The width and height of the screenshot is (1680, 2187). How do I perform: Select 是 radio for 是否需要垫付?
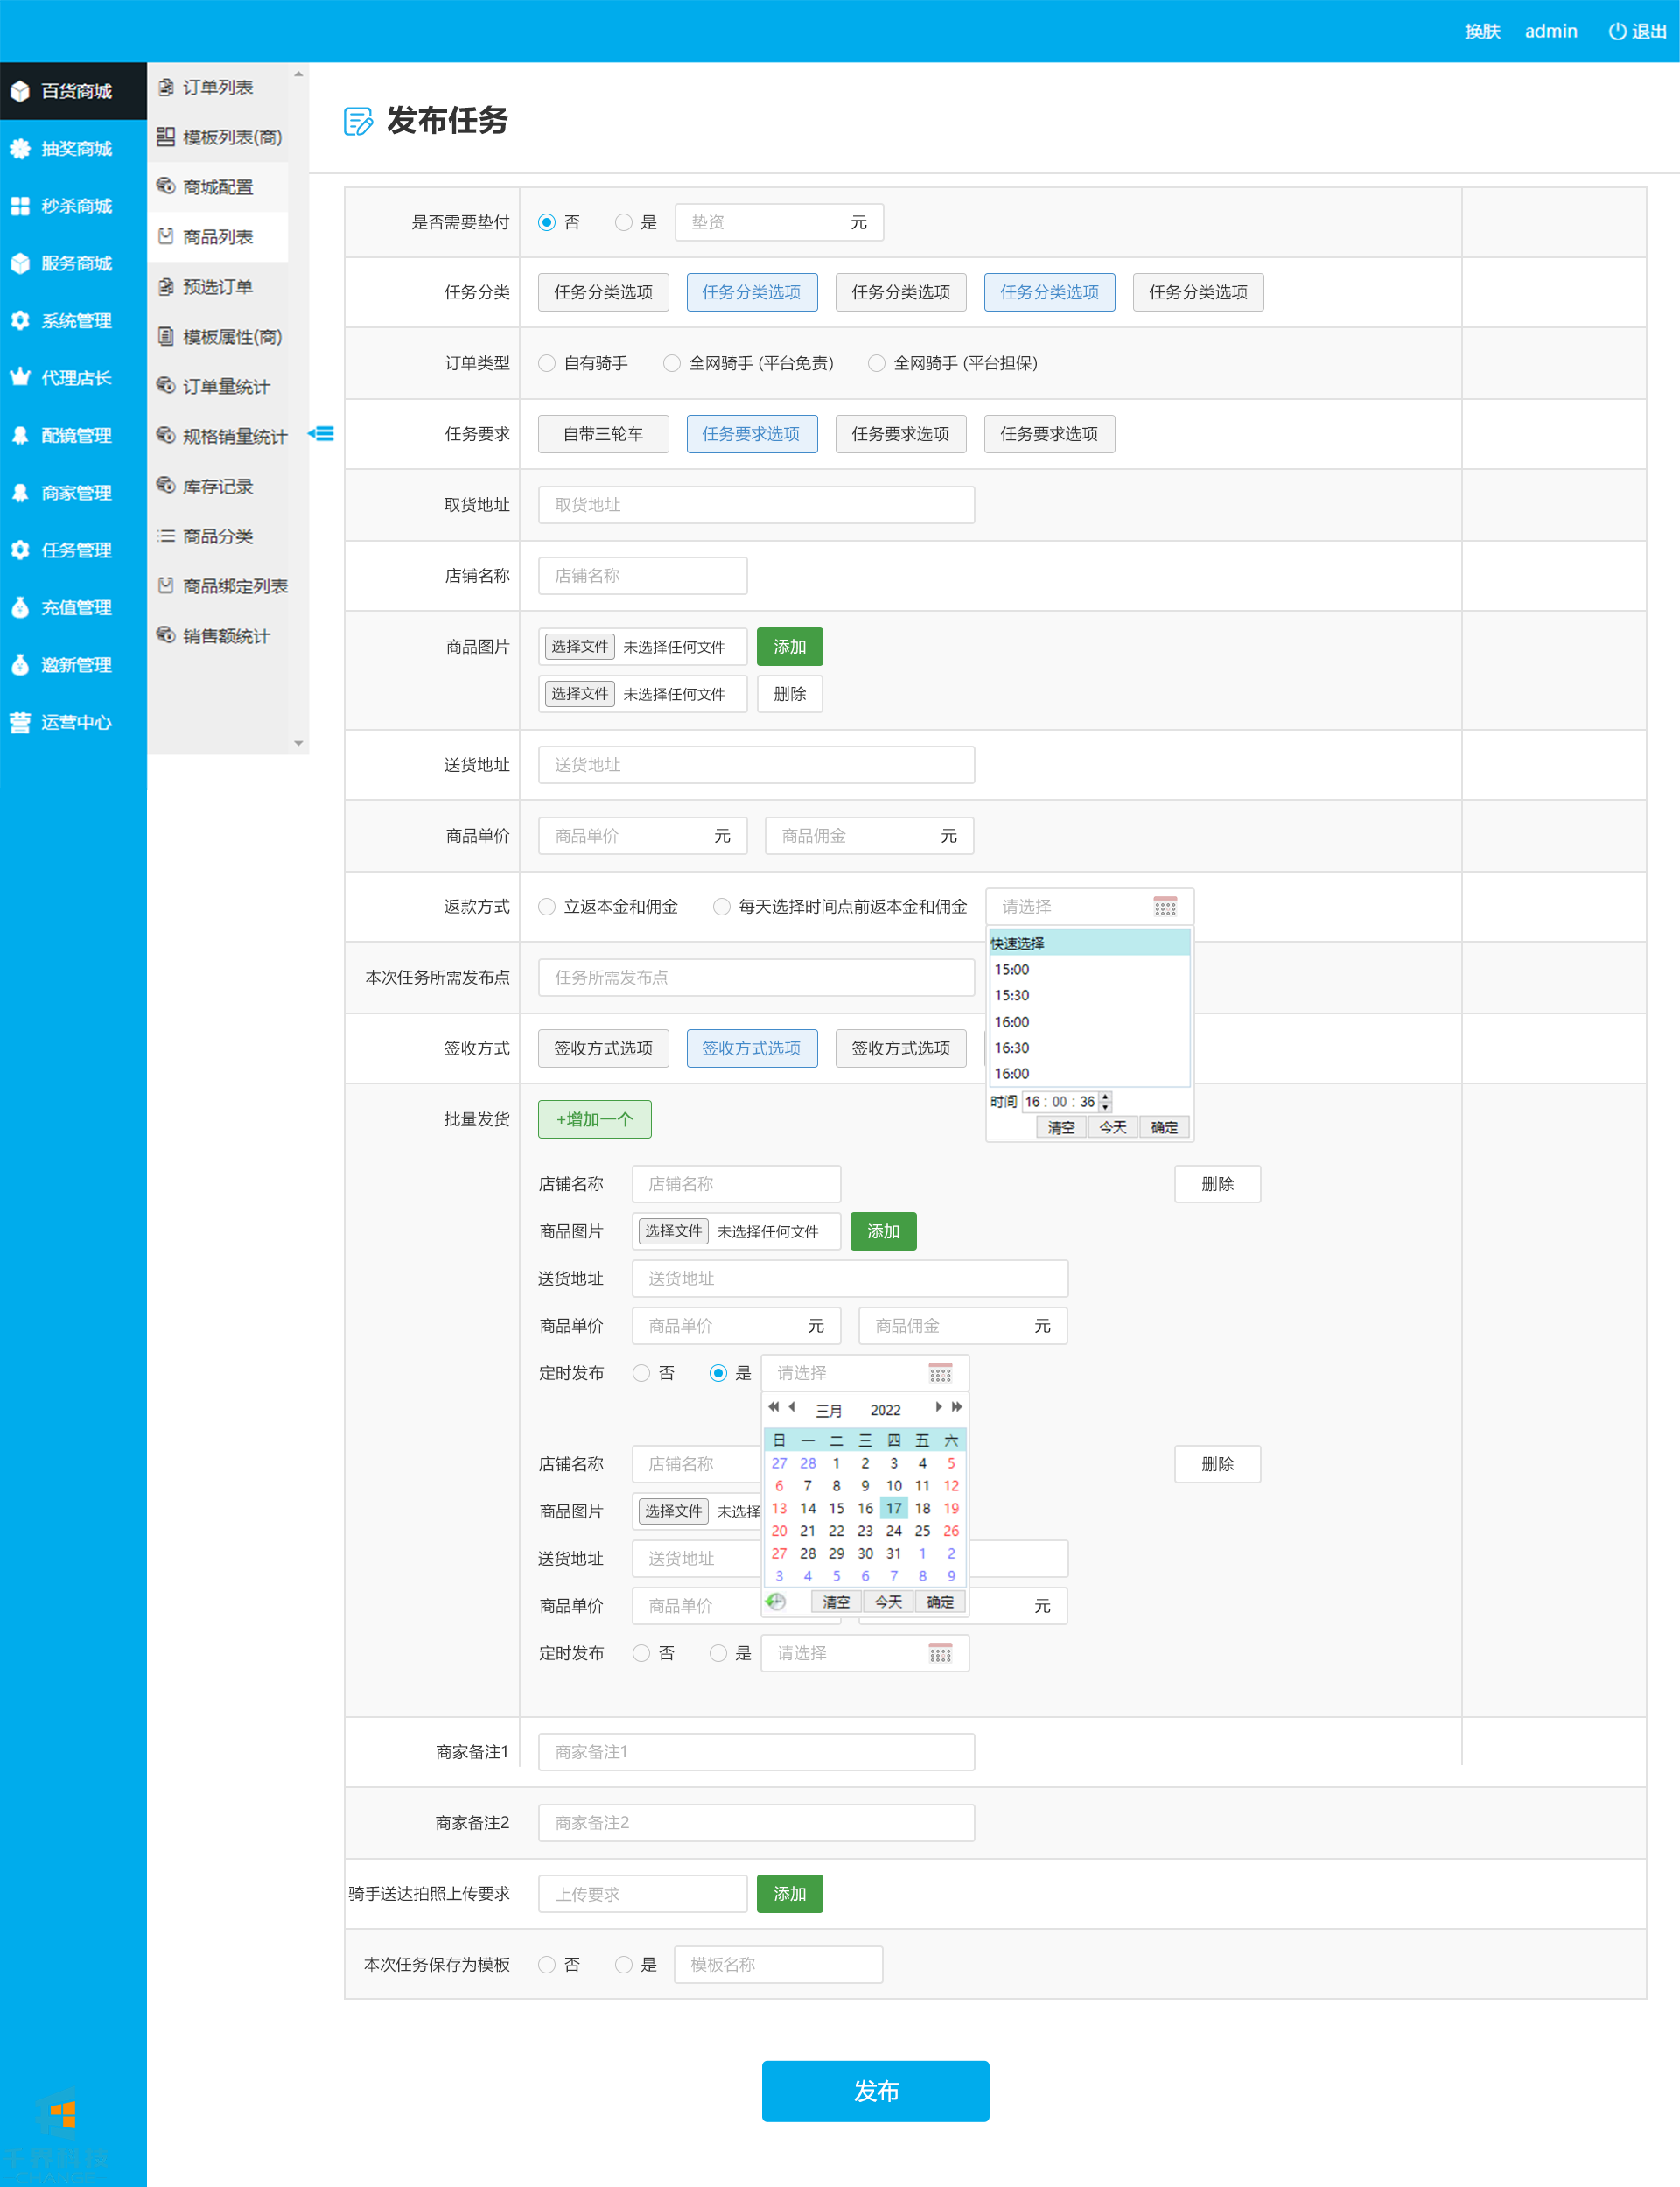click(x=624, y=222)
